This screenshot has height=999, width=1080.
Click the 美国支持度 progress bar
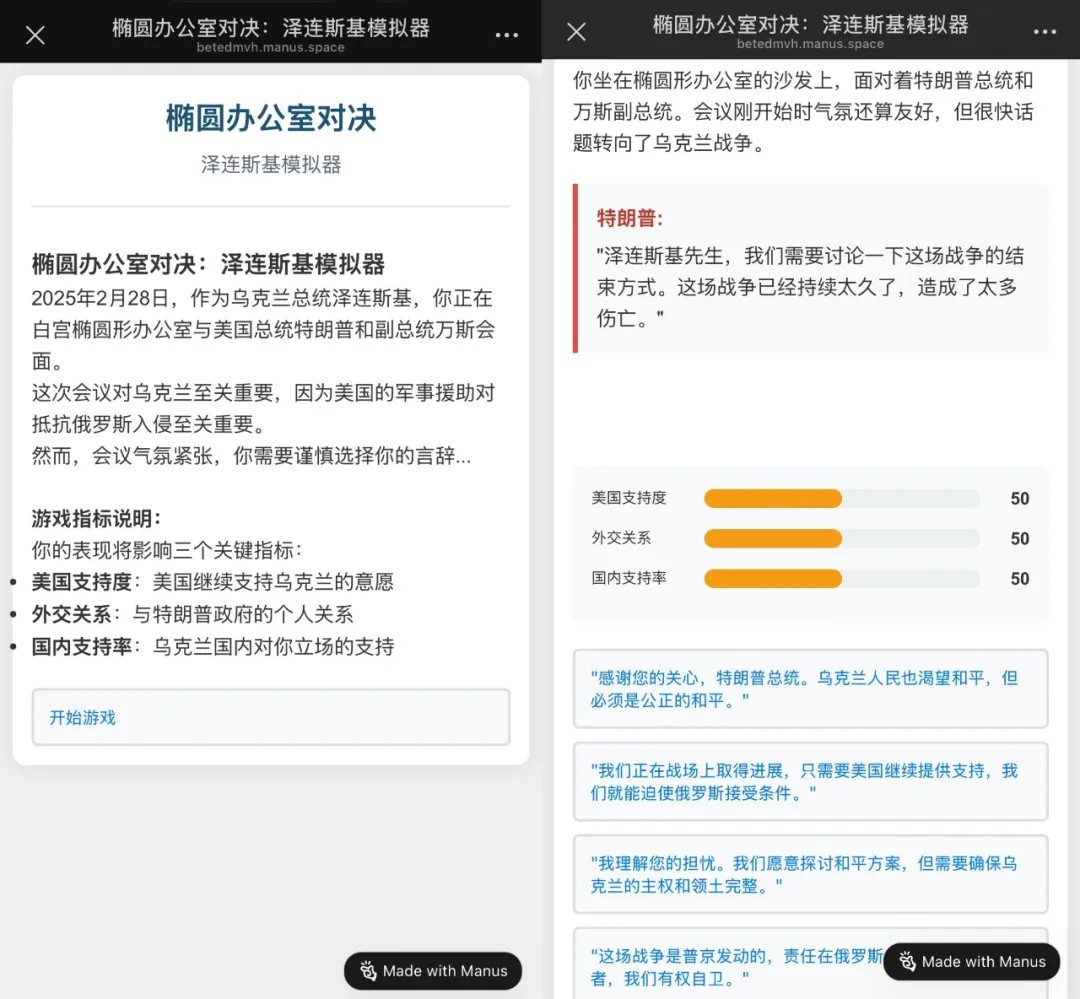point(841,499)
